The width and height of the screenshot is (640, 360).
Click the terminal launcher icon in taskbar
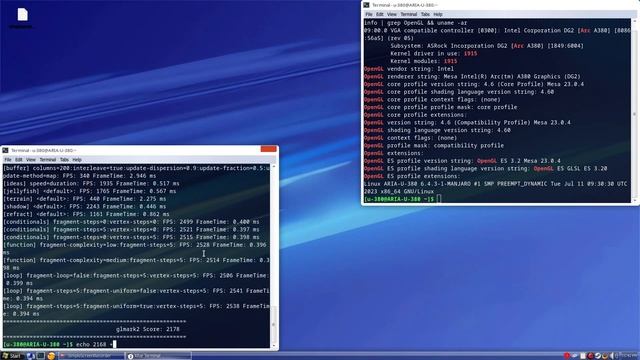point(40,356)
